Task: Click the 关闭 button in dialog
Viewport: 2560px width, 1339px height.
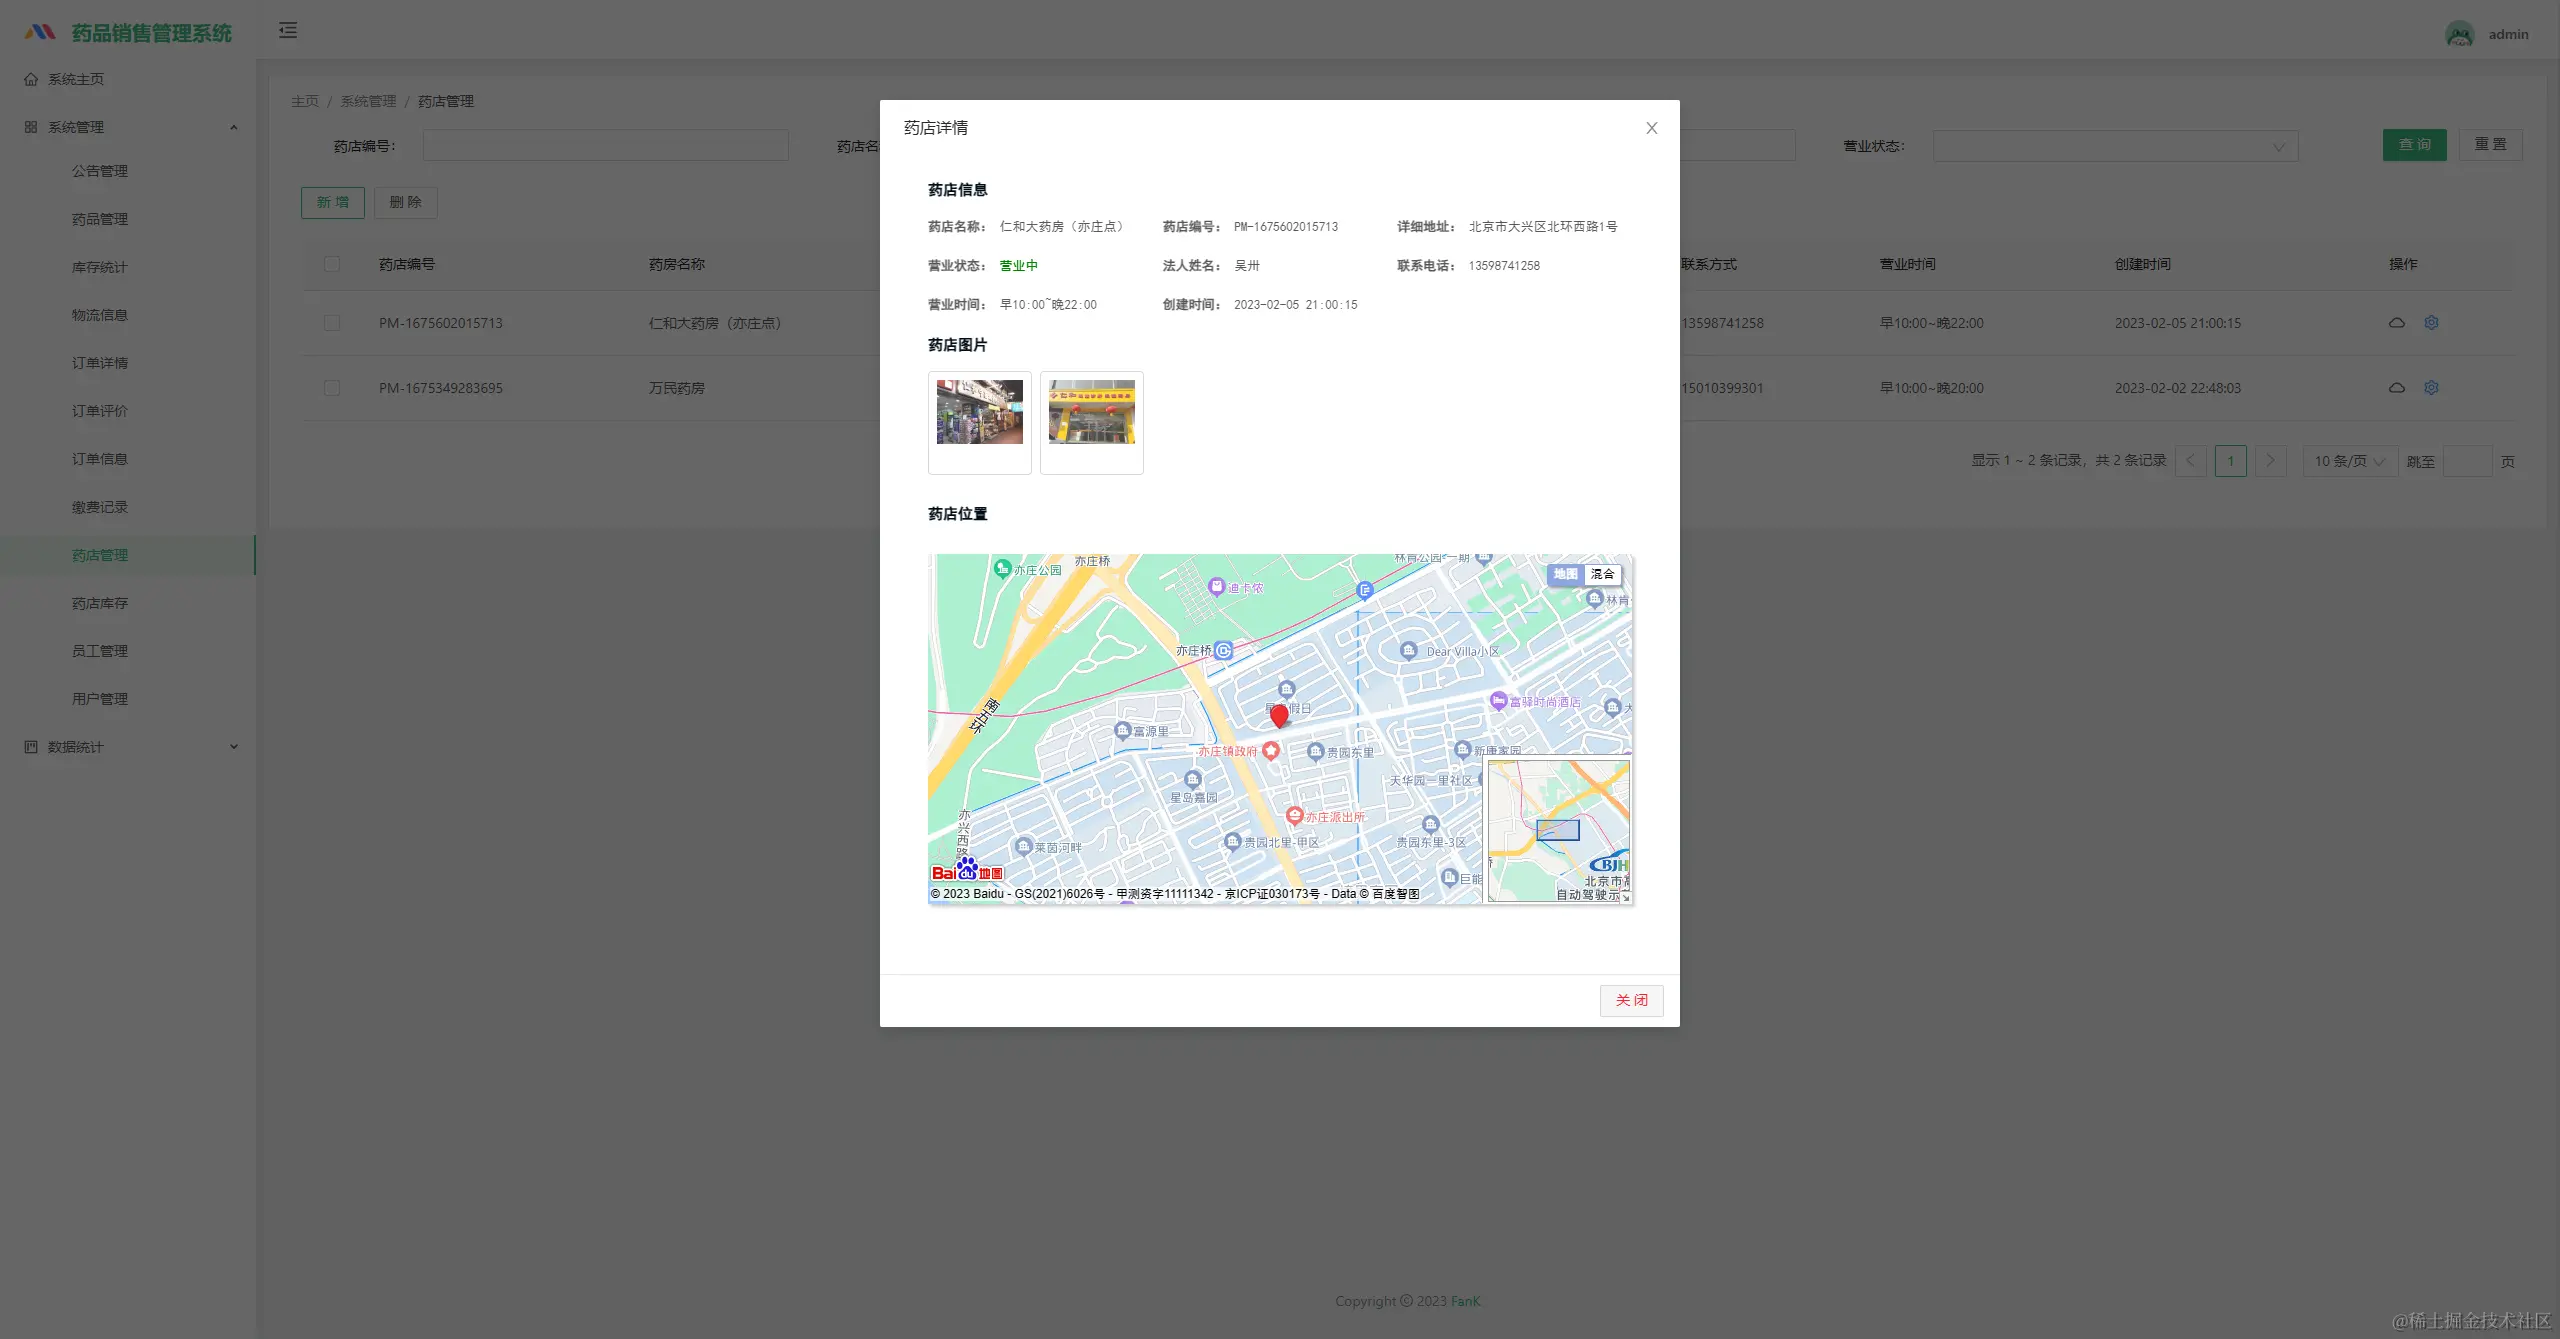Action: pos(1631,1000)
